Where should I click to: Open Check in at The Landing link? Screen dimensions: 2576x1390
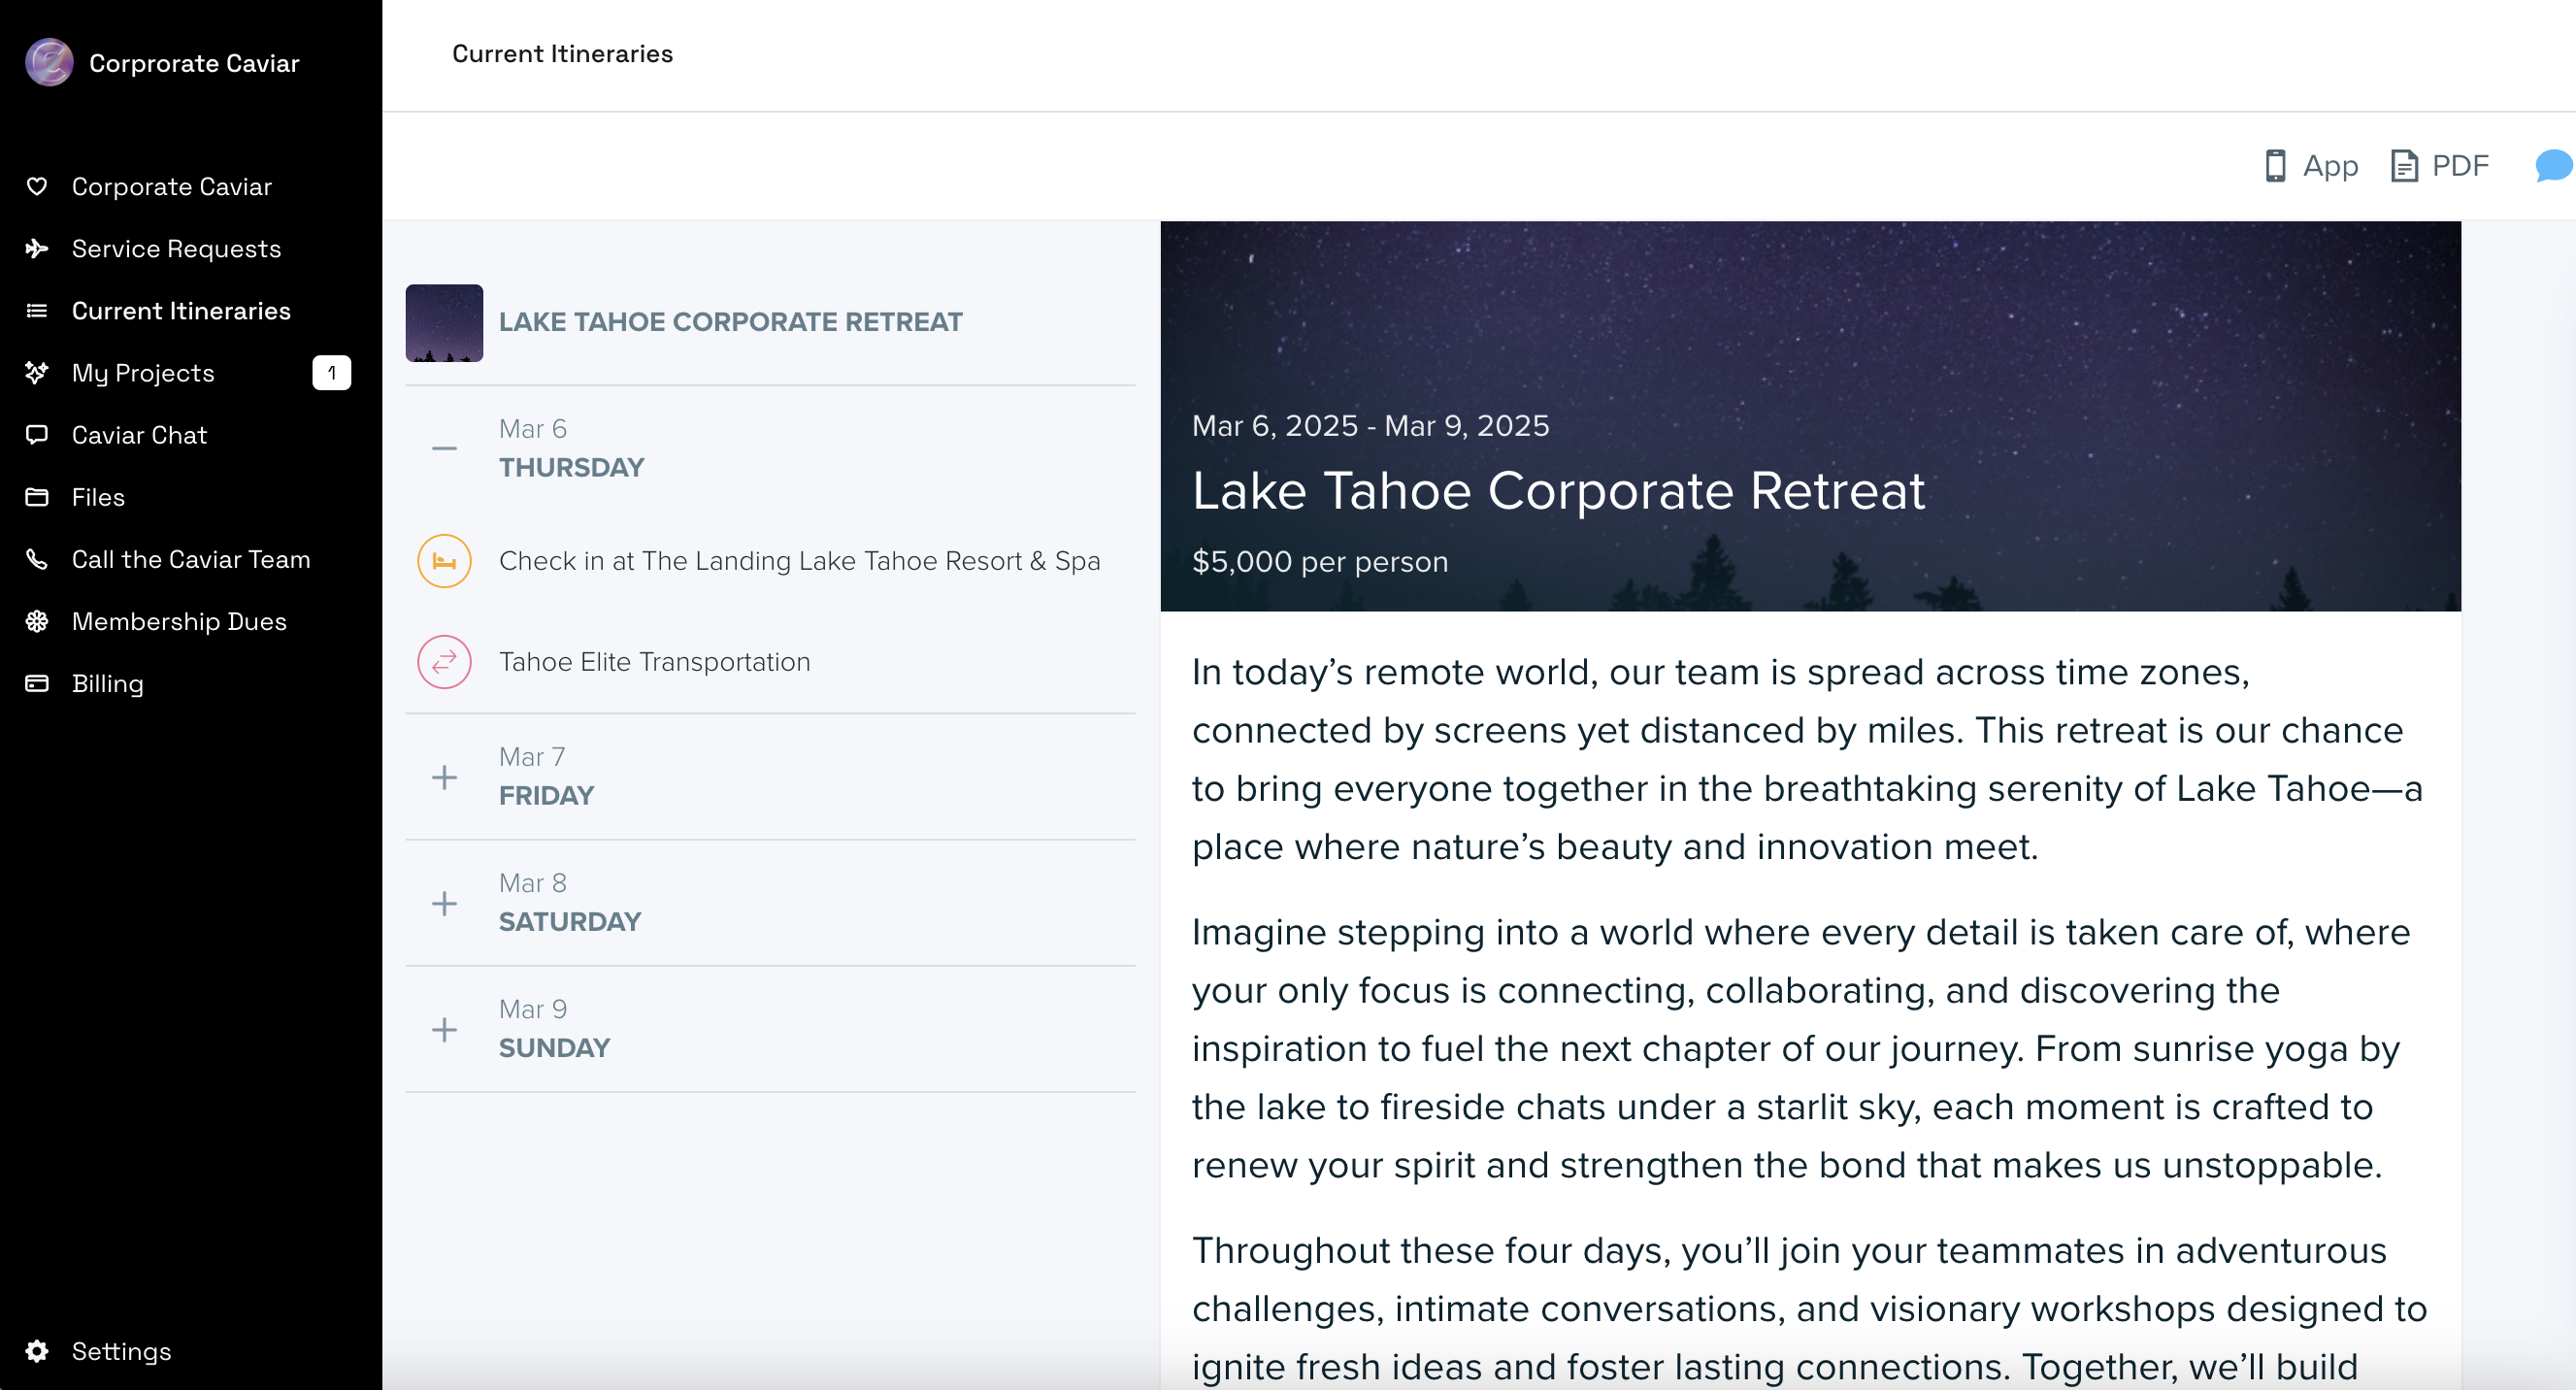799,561
